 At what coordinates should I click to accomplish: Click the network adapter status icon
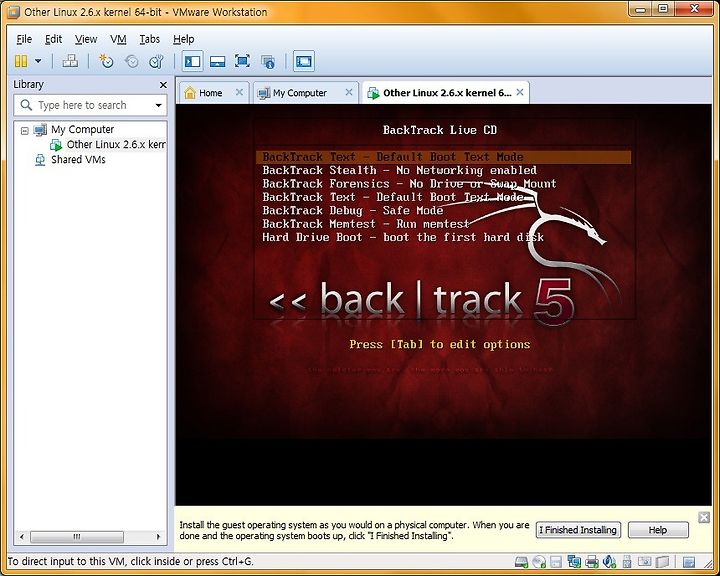(574, 561)
